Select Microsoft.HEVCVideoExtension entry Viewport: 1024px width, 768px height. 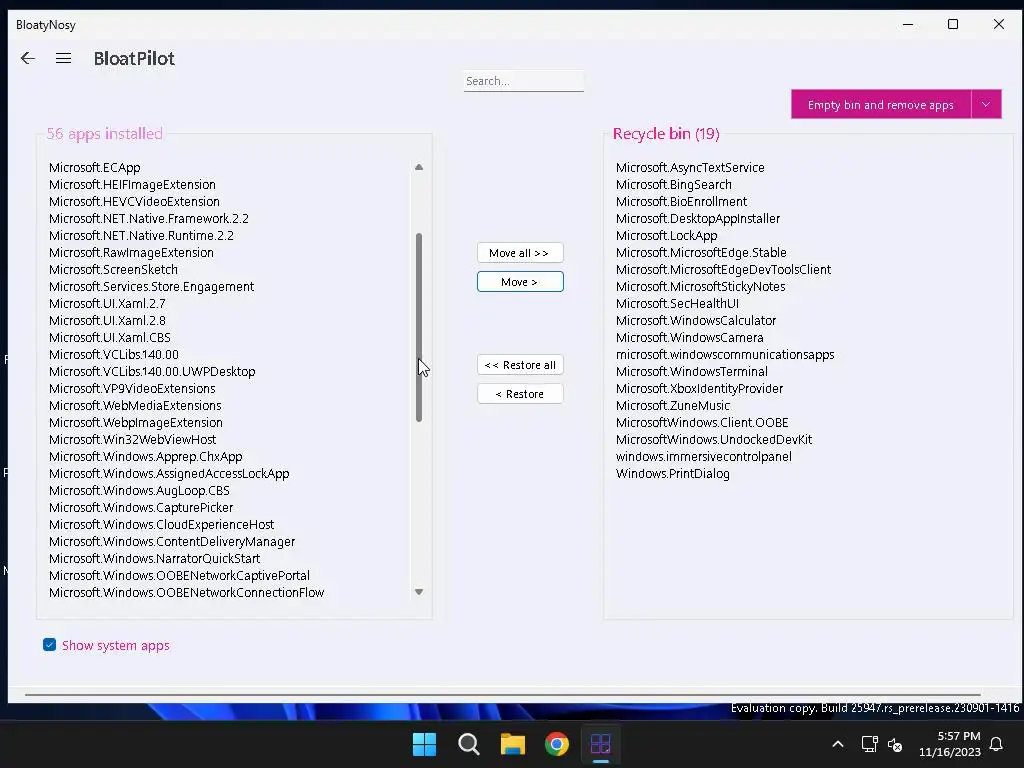click(x=135, y=201)
